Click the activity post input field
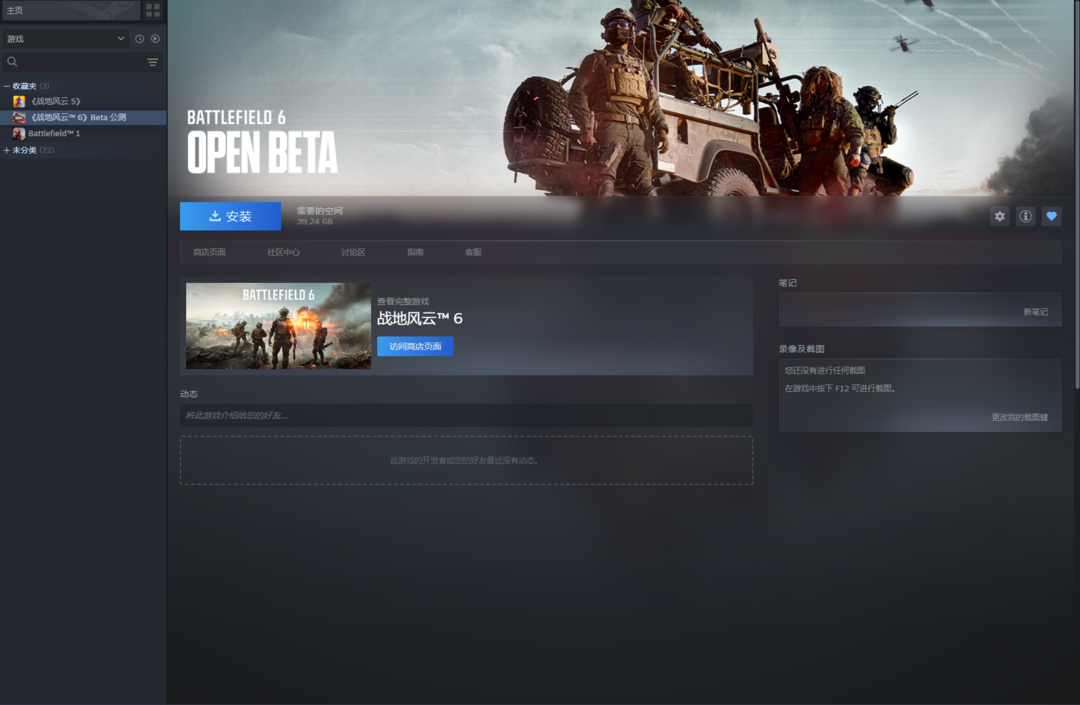The height and width of the screenshot is (705, 1080). 466,415
